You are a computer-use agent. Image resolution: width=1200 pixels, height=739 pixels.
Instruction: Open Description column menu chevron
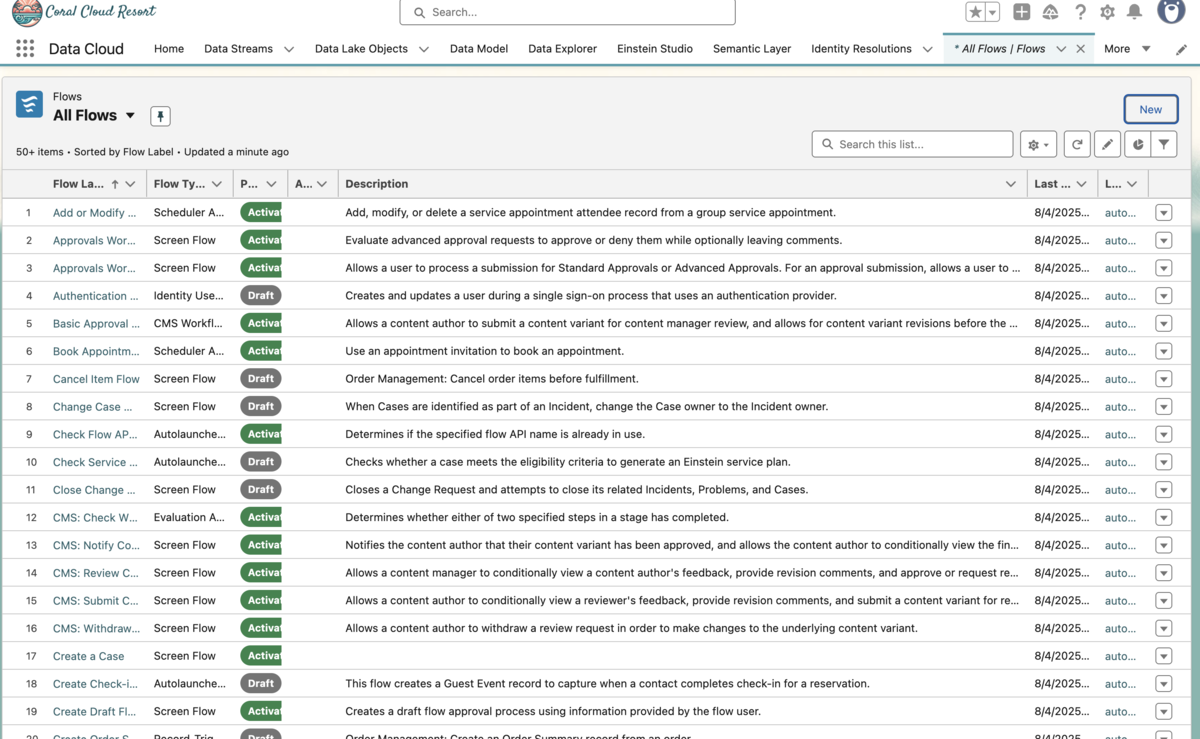coord(1011,184)
